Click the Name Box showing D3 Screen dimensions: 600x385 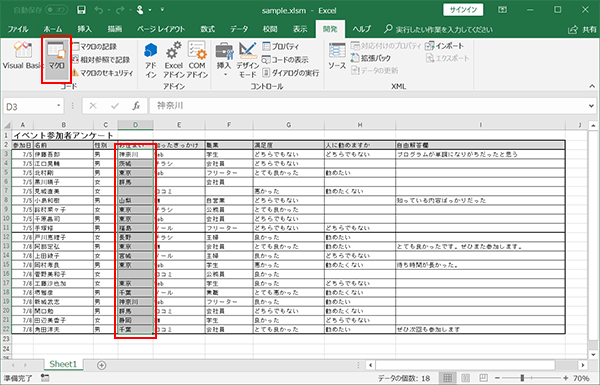(30, 106)
